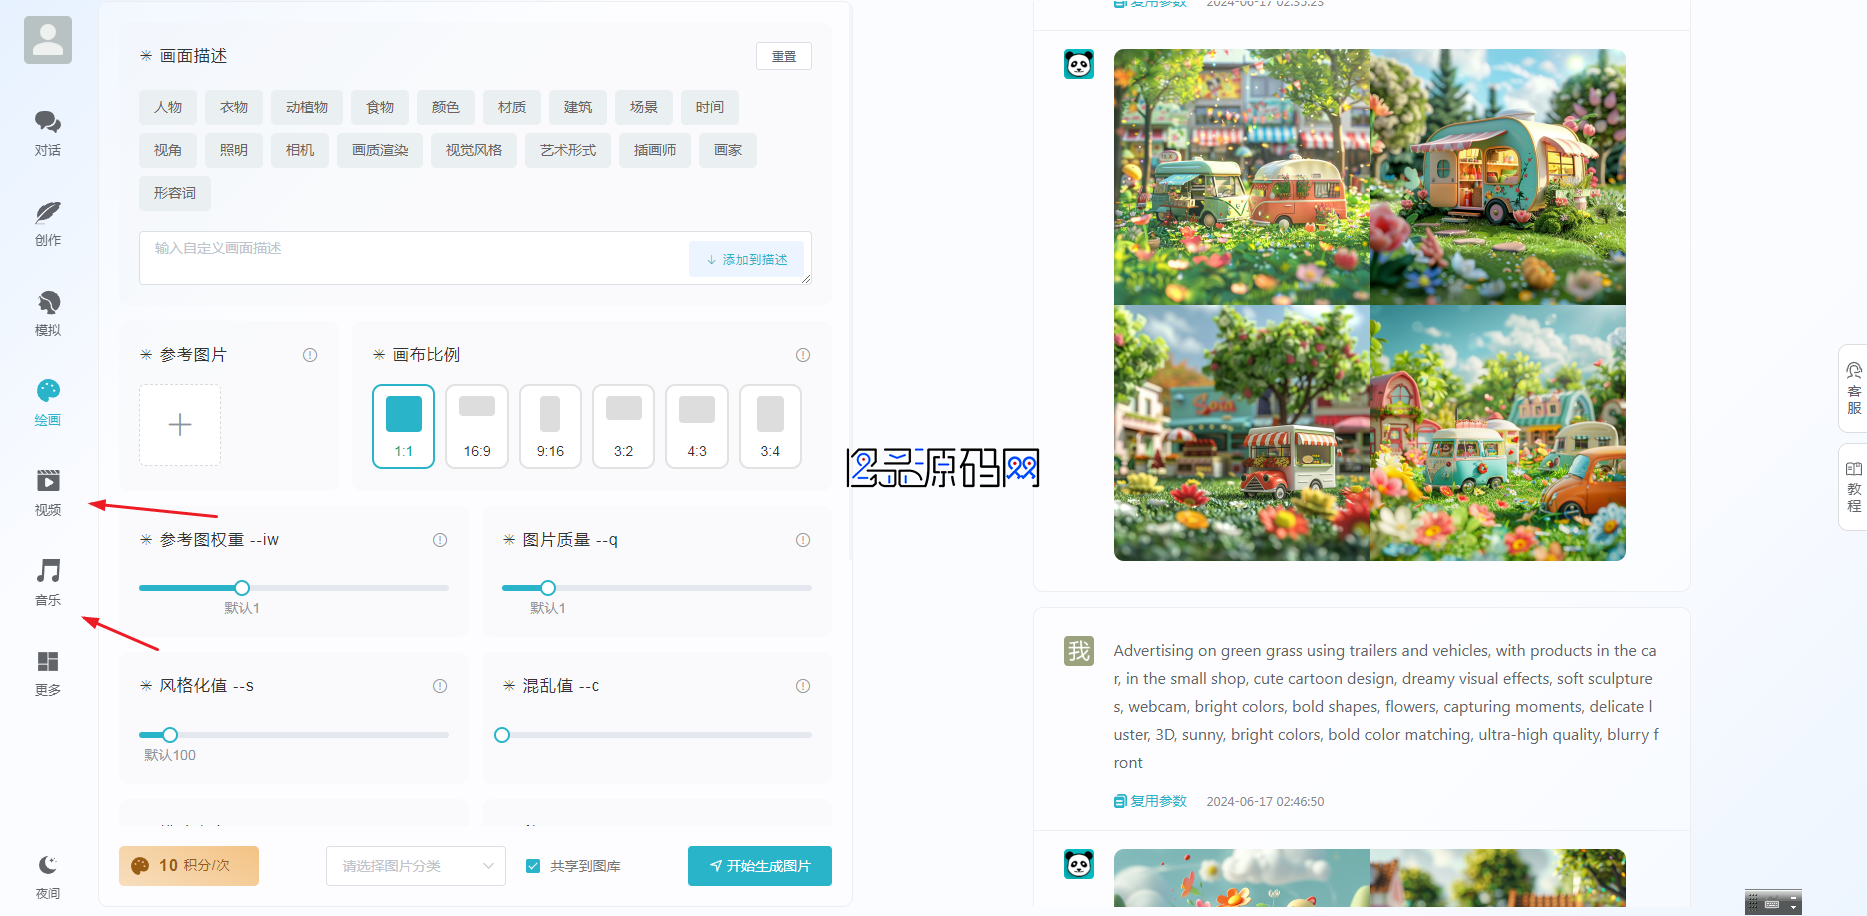This screenshot has width=1867, height=916.
Task: Click panda avatar beside the bottom image
Action: (x=1079, y=864)
